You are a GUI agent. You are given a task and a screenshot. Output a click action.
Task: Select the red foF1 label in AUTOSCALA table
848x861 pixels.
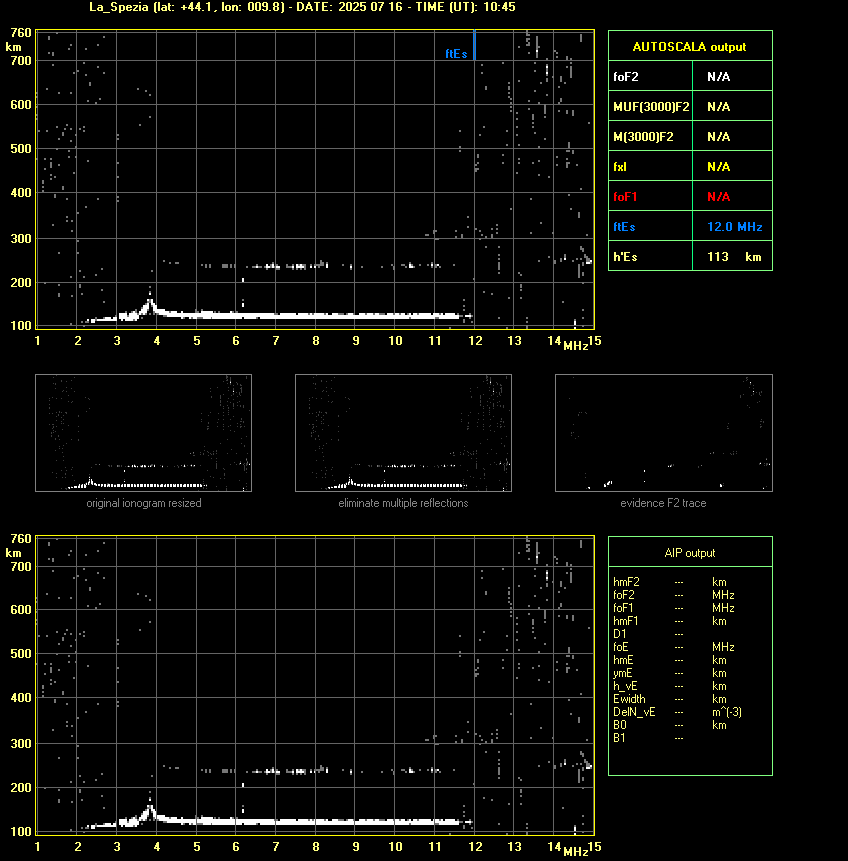click(x=625, y=197)
